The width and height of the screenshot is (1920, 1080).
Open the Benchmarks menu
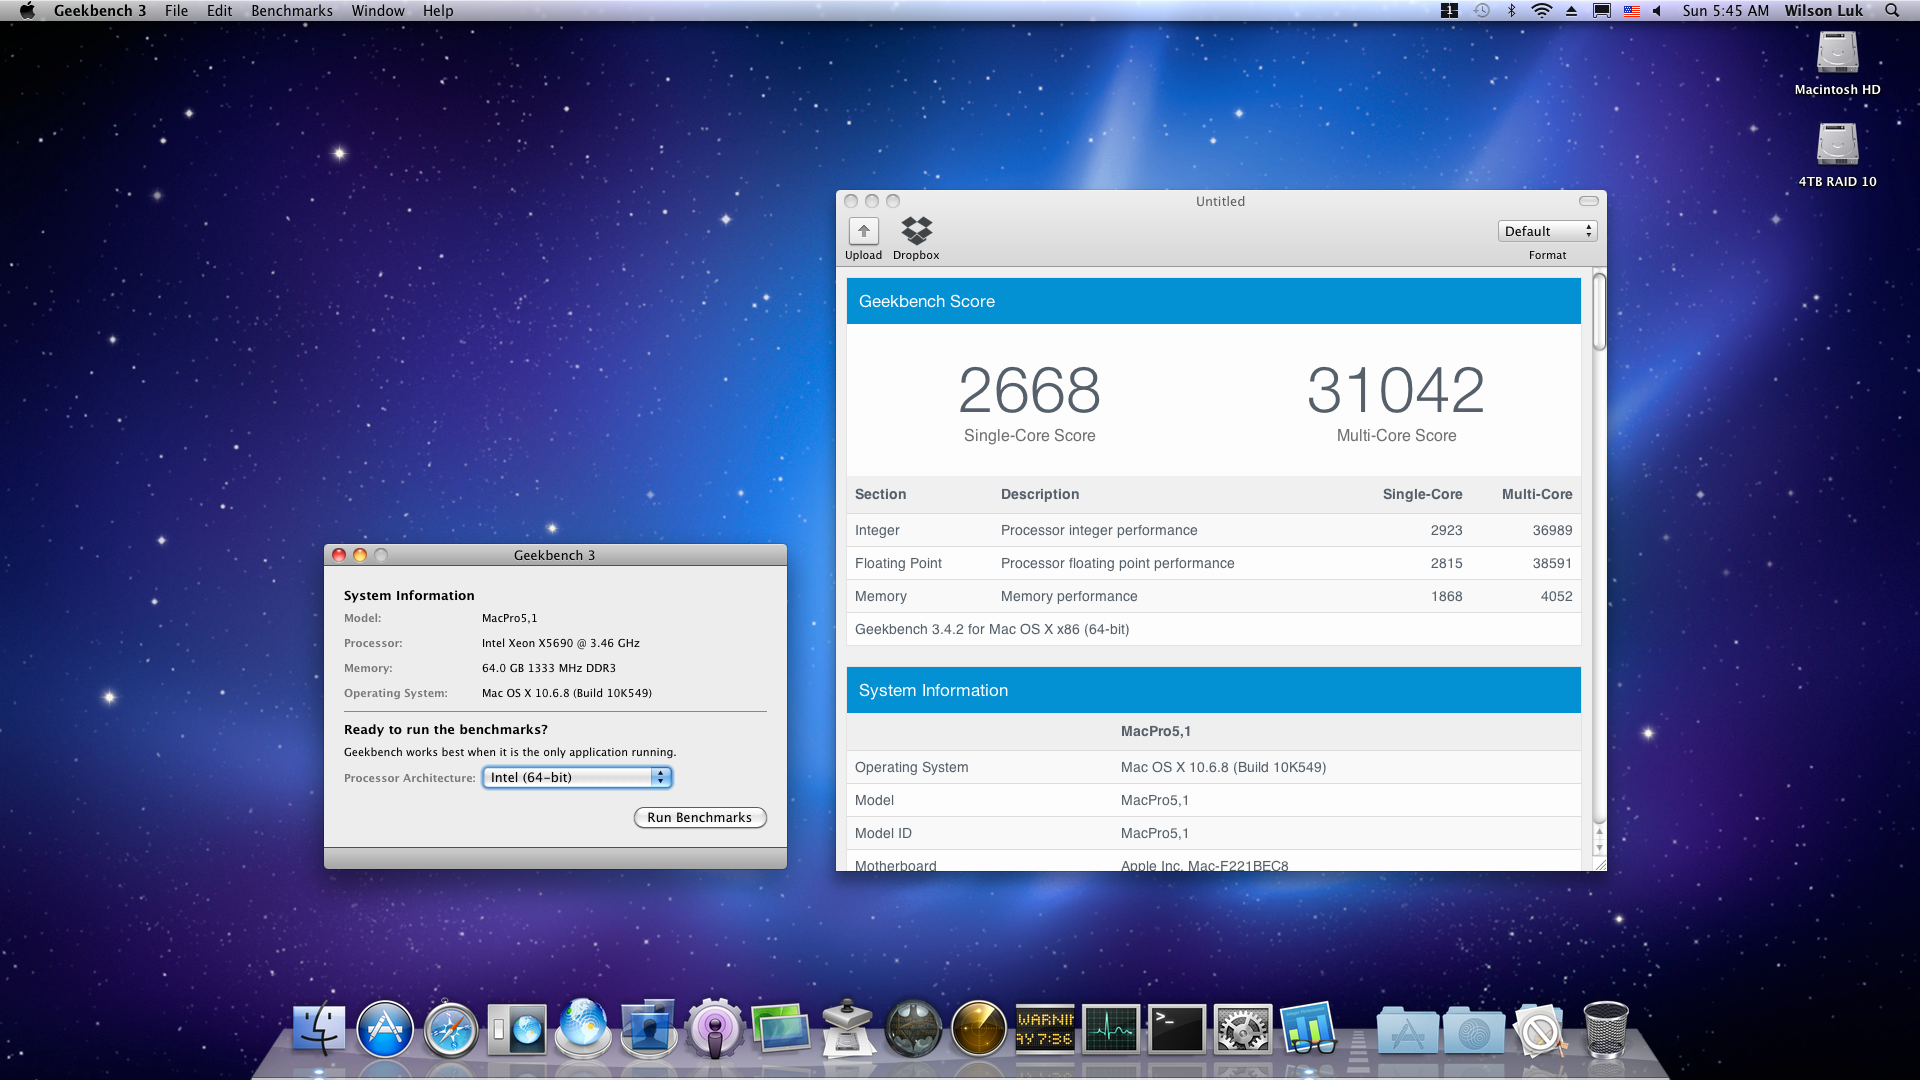pos(292,10)
